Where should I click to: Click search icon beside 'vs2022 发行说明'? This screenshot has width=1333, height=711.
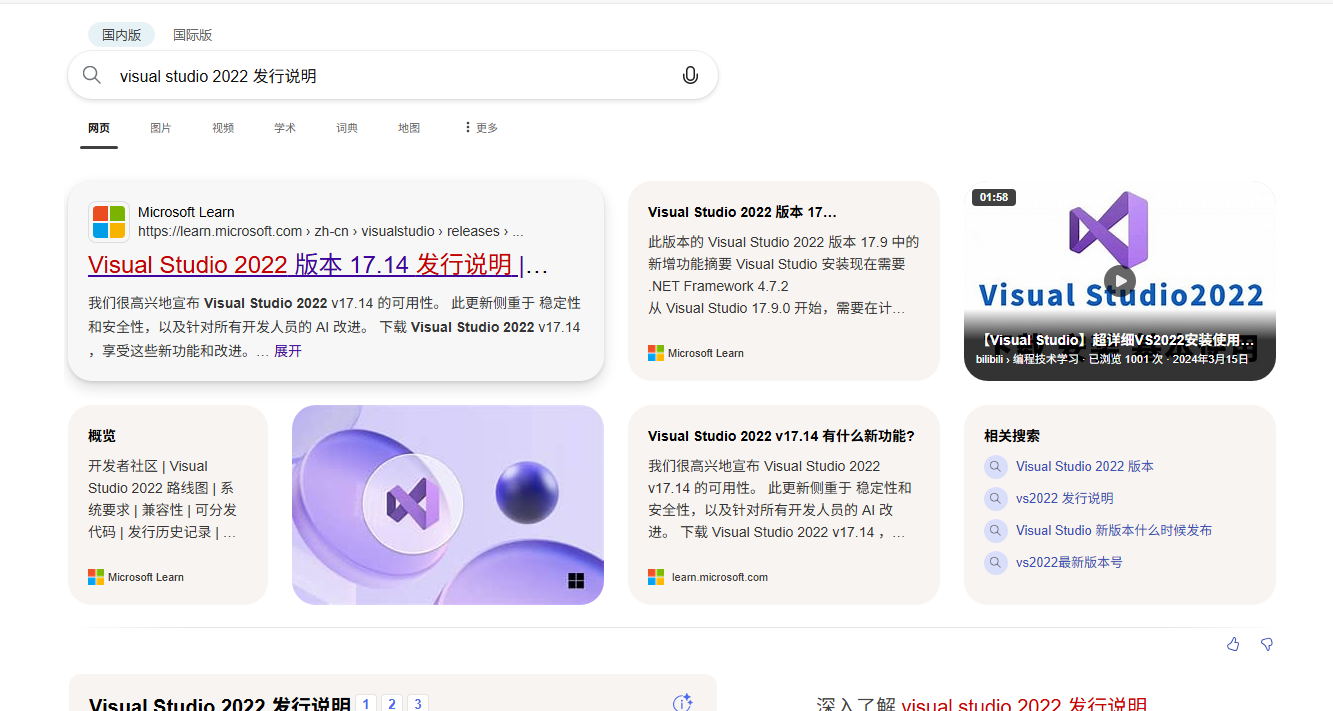[995, 498]
